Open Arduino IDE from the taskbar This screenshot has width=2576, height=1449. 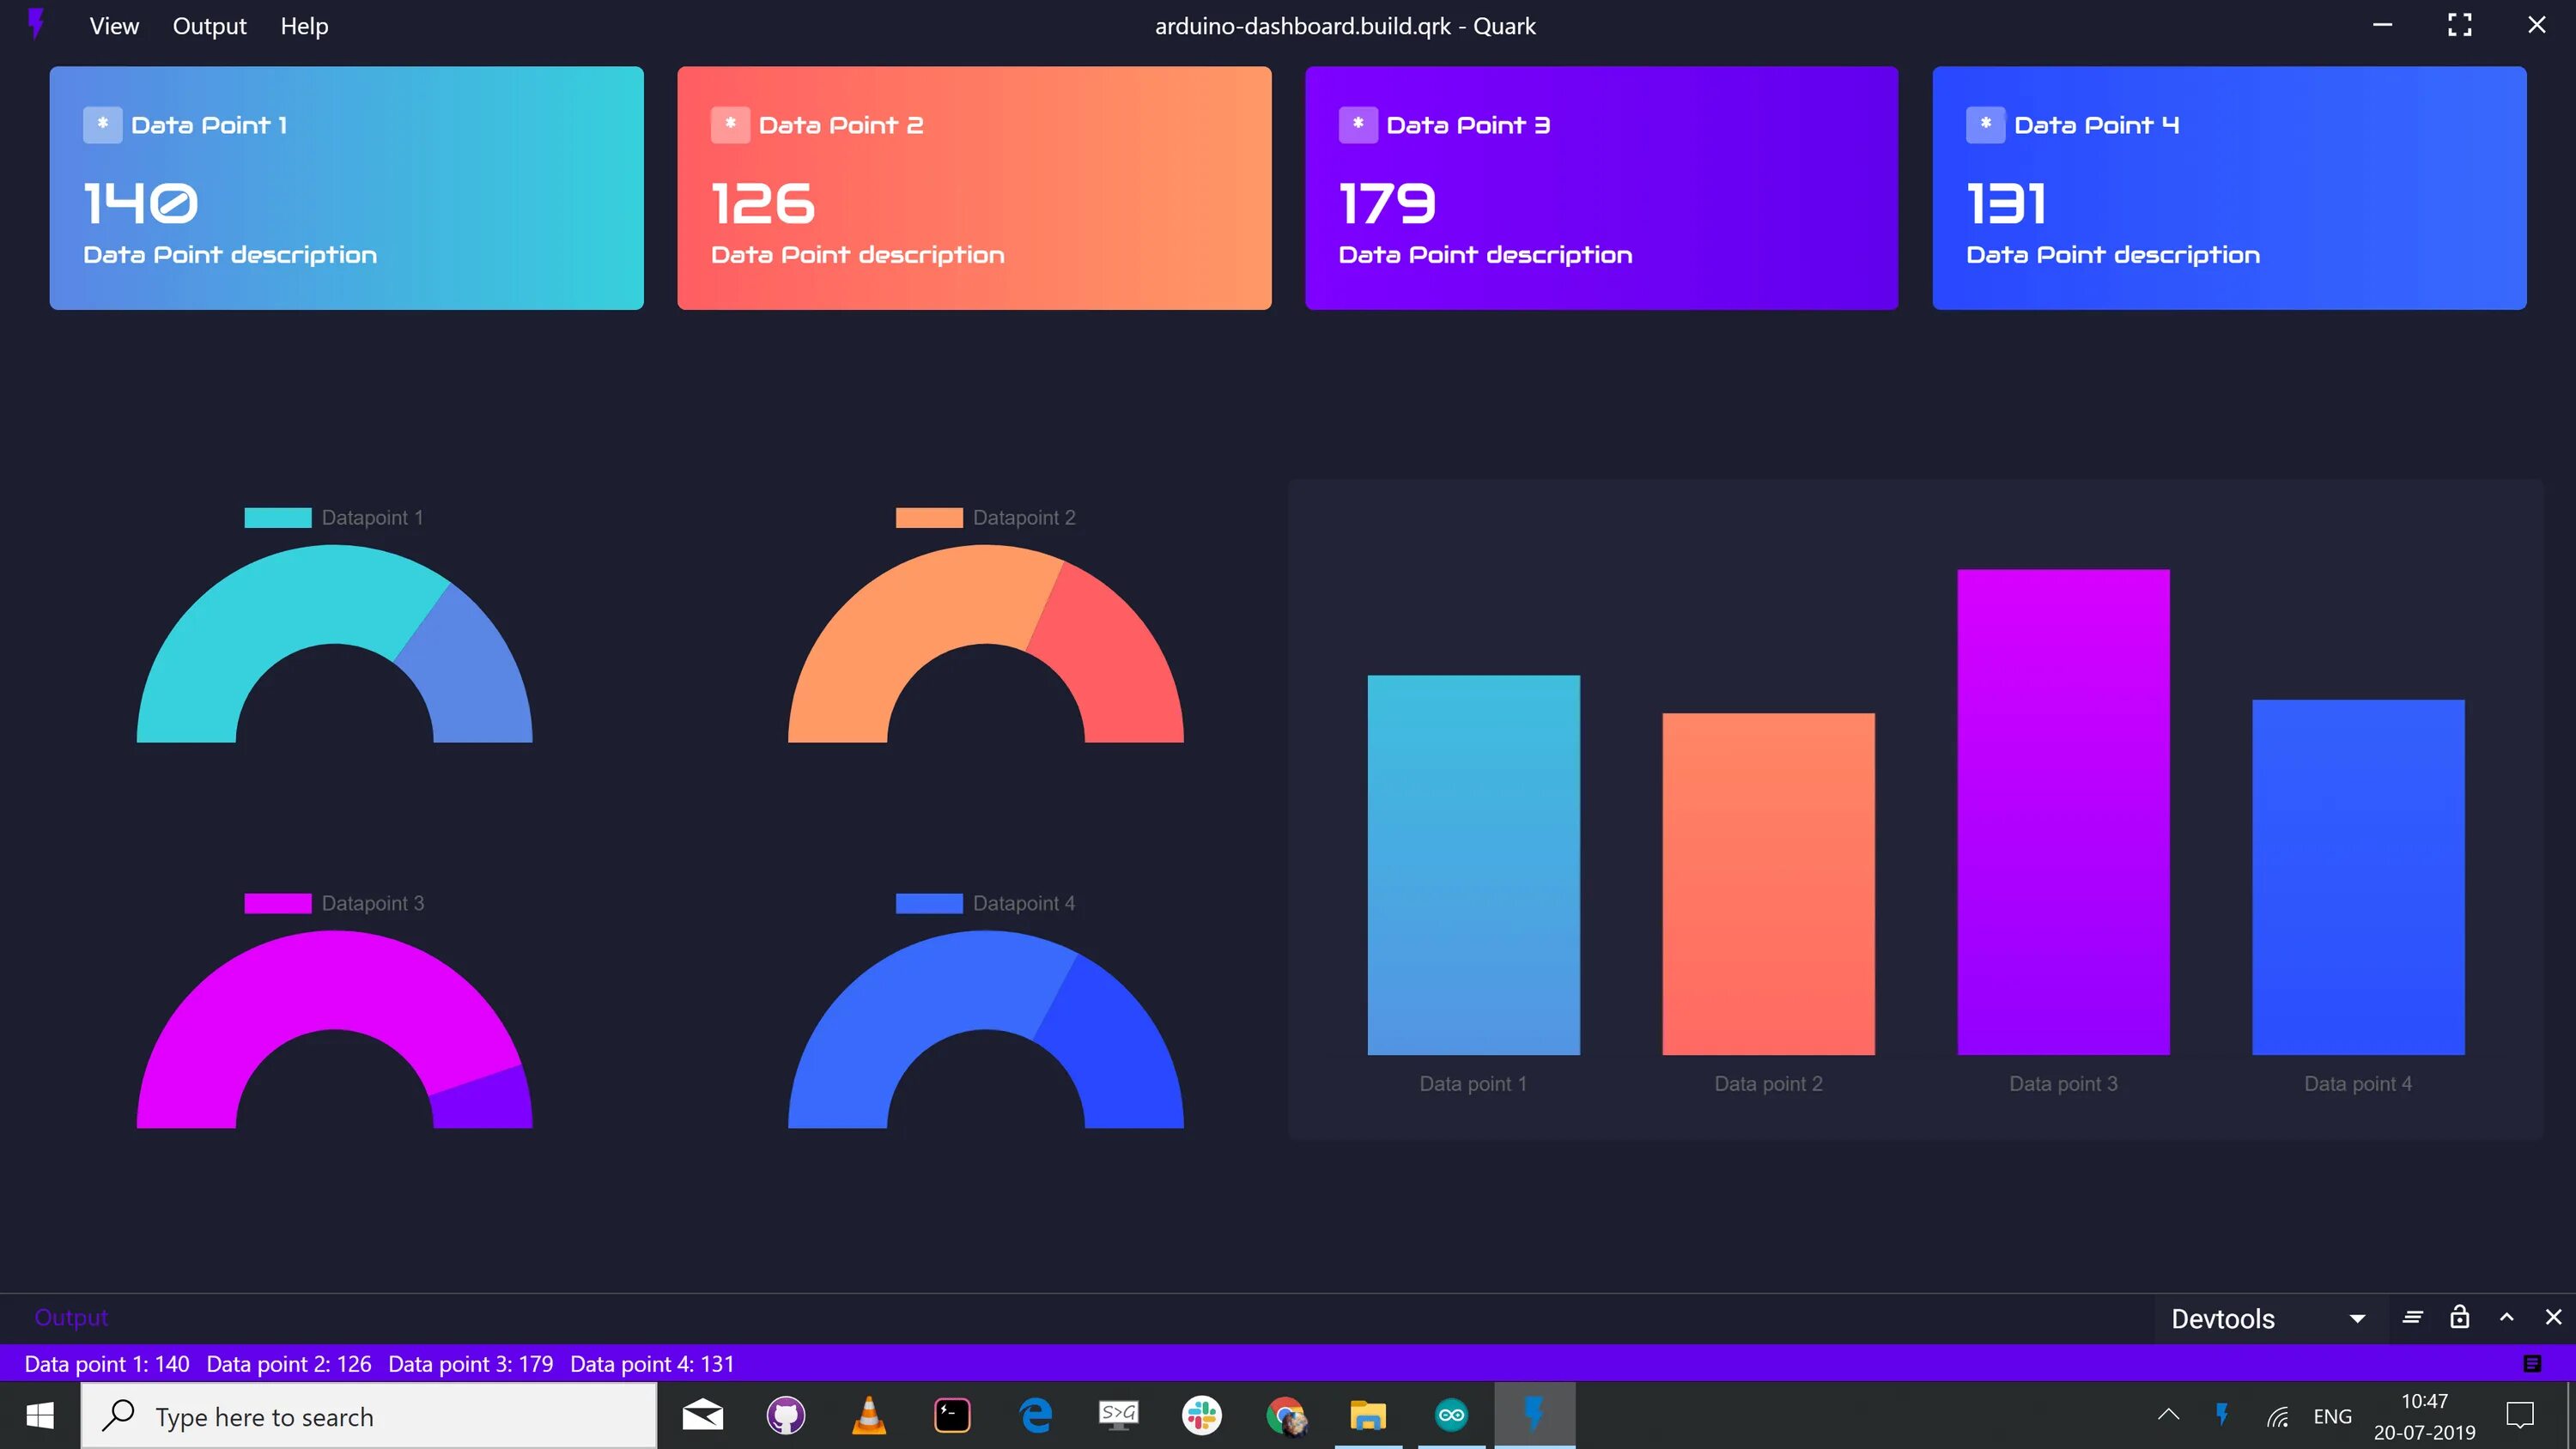click(x=1451, y=1415)
